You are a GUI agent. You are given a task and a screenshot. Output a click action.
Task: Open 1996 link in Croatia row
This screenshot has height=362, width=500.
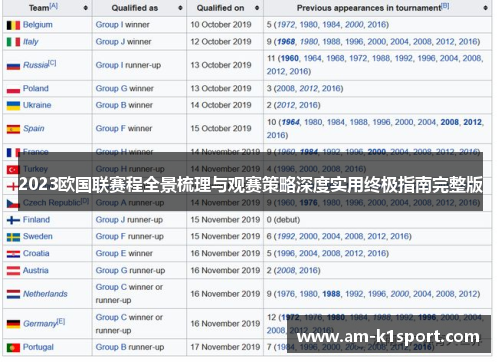point(286,253)
